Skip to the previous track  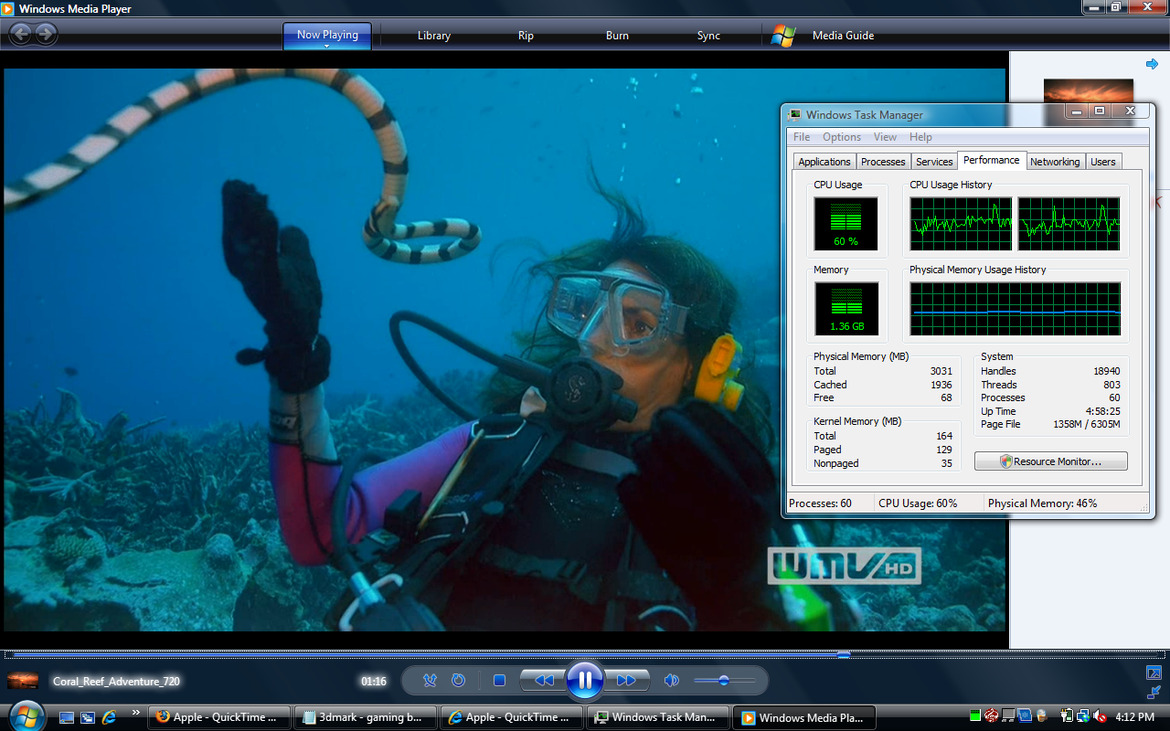coord(544,680)
